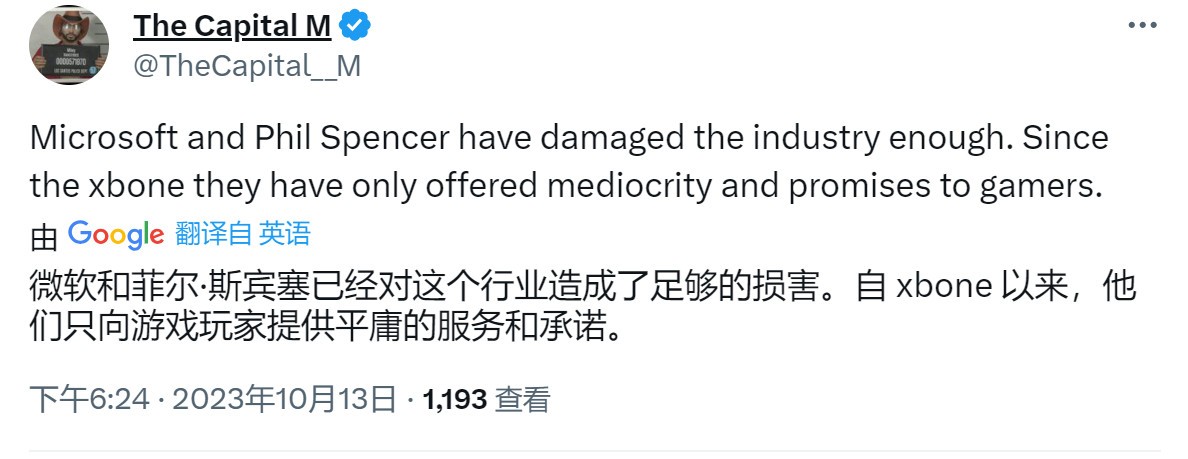Open the tweet's three-dot more options menu
Screen dimensions: 1188x459
click(x=1142, y=25)
